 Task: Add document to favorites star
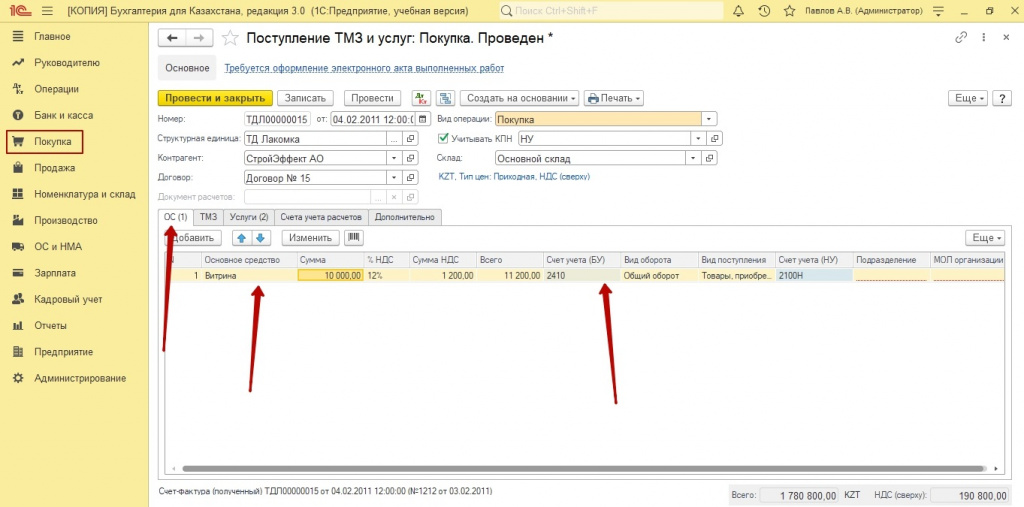click(x=230, y=38)
